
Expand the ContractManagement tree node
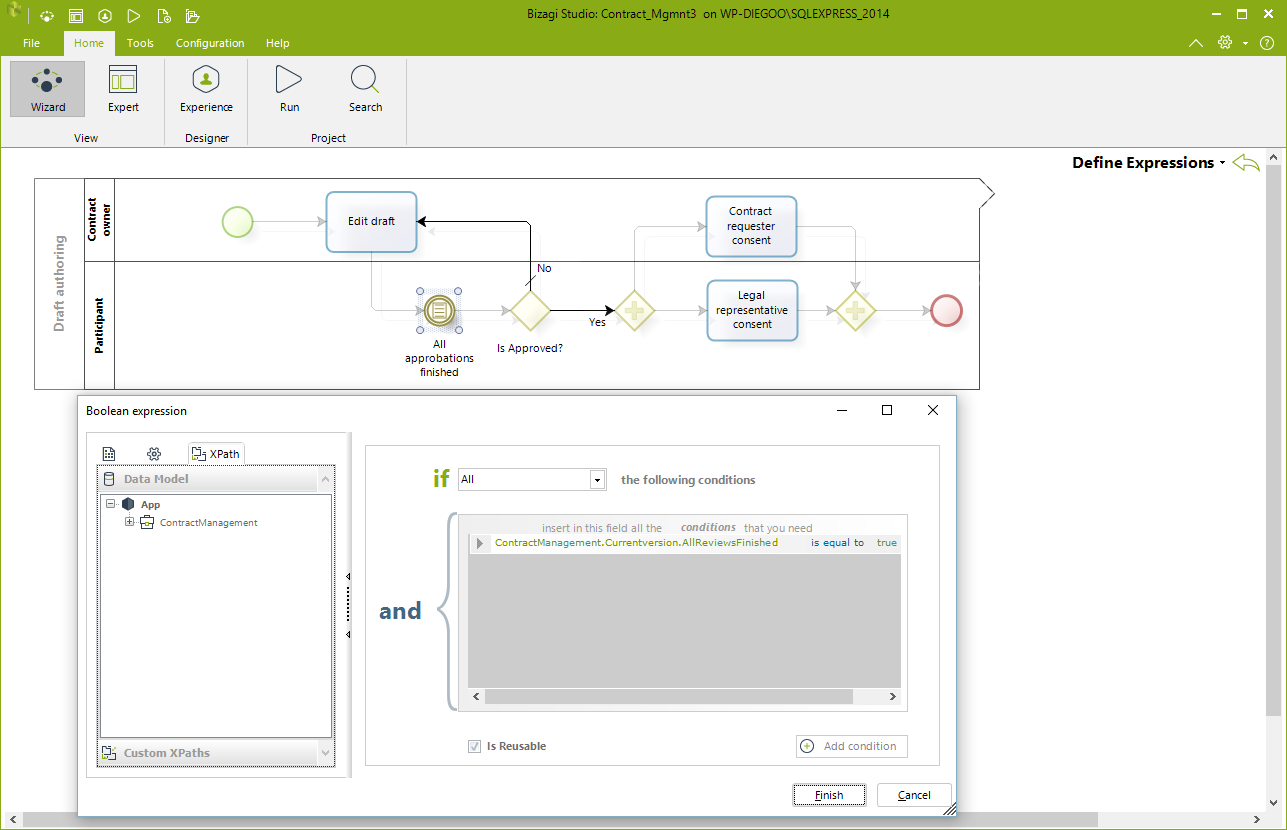[130, 522]
